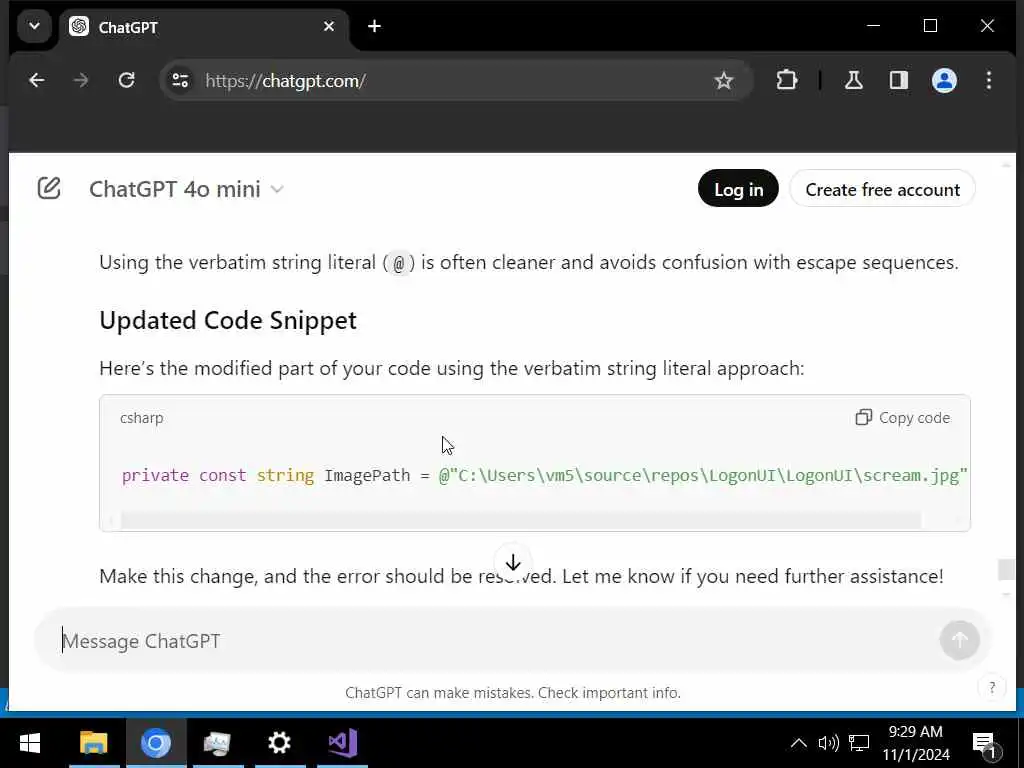
Task: Open the Windows Start menu
Action: (30, 743)
